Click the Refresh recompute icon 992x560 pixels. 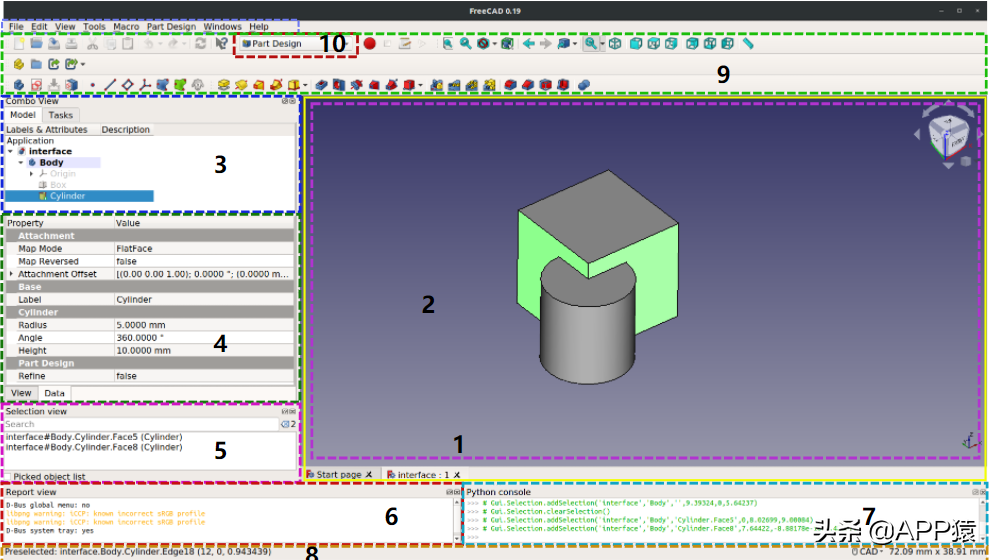[x=200, y=44]
